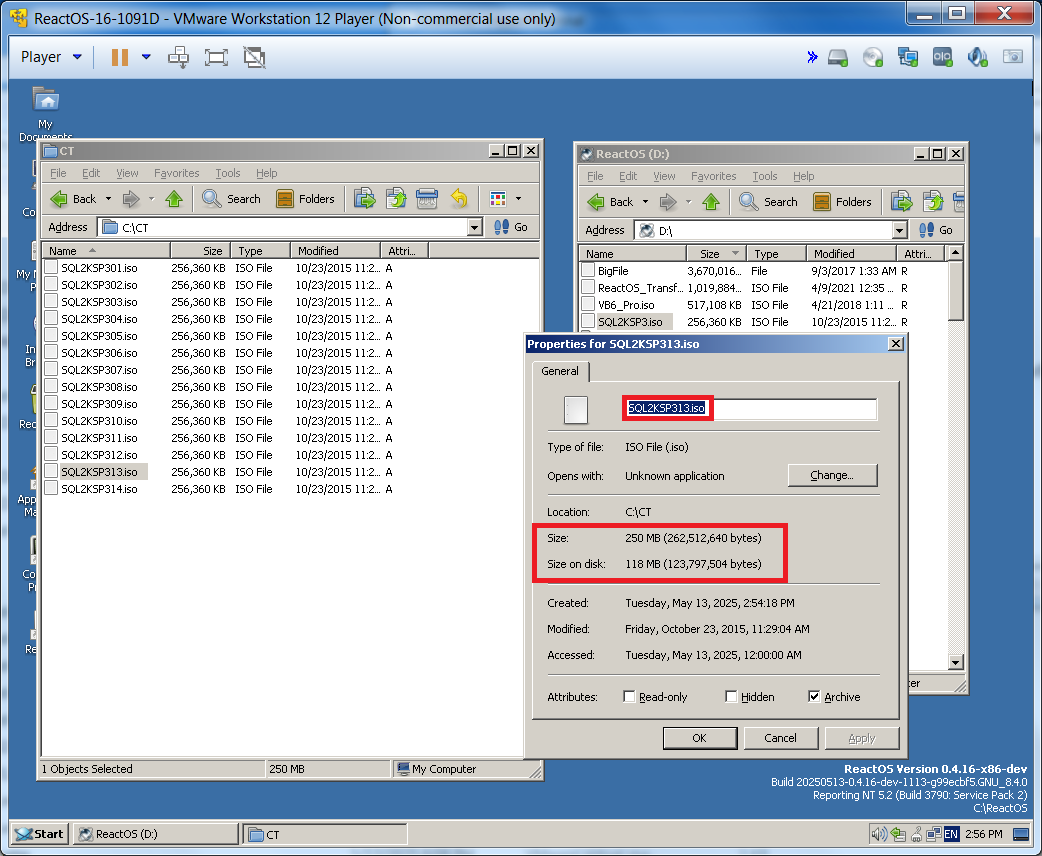Screen dimensions: 1042x856
Task: Click Change... button for Opens with
Action: [832, 476]
